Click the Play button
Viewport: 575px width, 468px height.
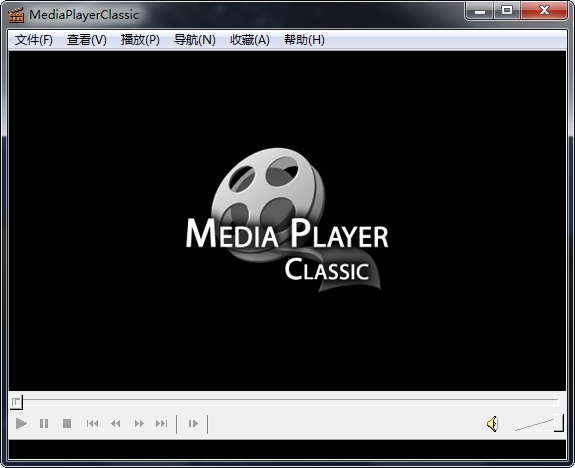[x=21, y=424]
